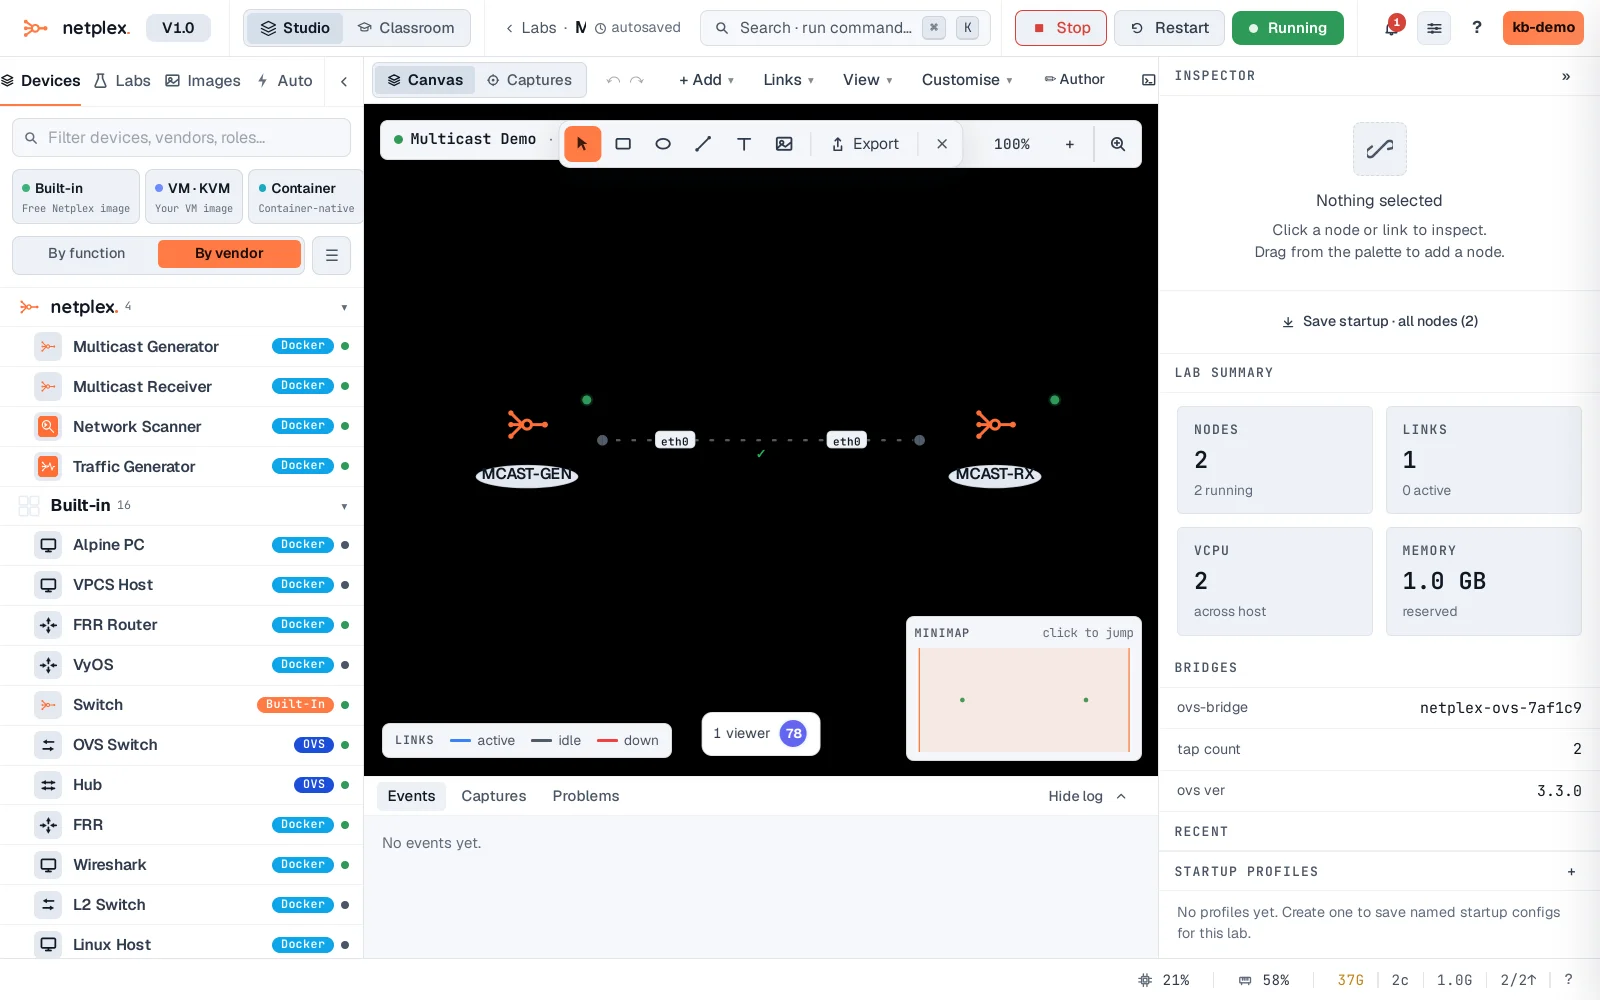
Task: Click the 100% zoom level control
Action: [x=1012, y=144]
